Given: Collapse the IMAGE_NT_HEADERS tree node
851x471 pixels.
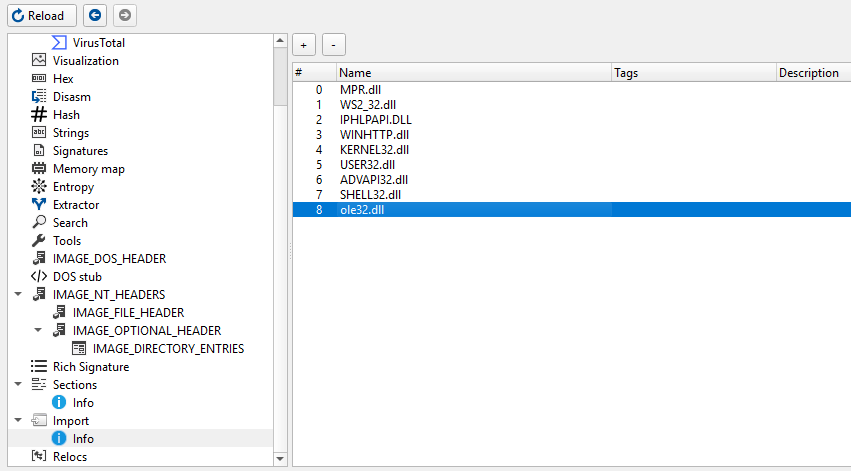Looking at the screenshot, I should 18,295.
